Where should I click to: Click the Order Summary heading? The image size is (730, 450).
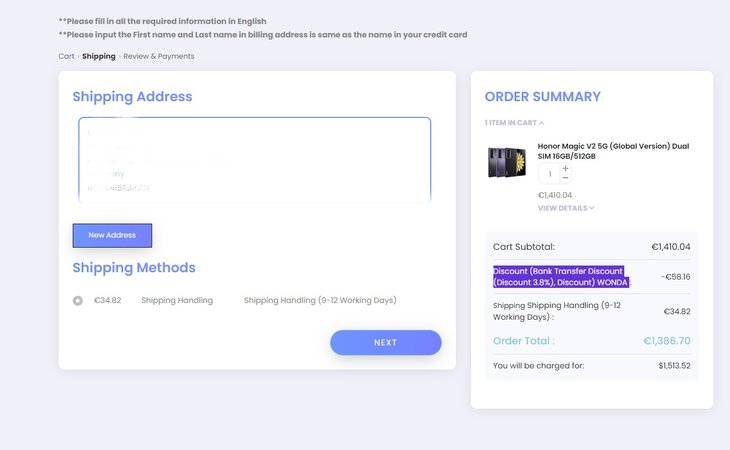click(x=542, y=97)
